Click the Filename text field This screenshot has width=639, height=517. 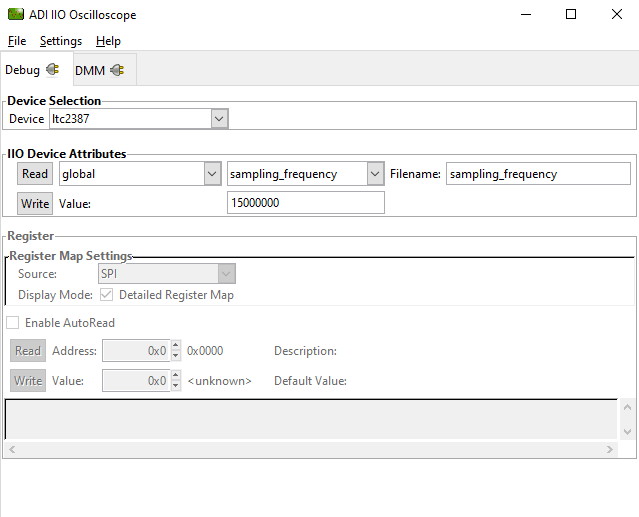537,174
